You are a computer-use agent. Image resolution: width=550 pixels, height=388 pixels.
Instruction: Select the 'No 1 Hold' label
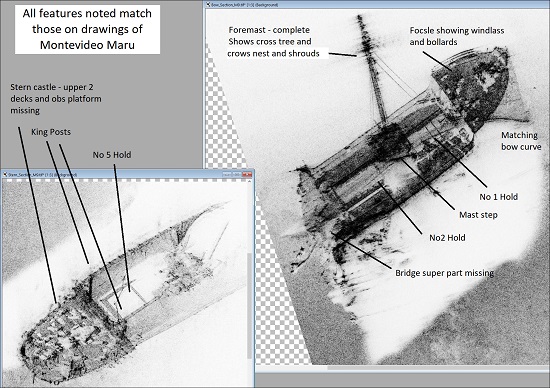(498, 197)
